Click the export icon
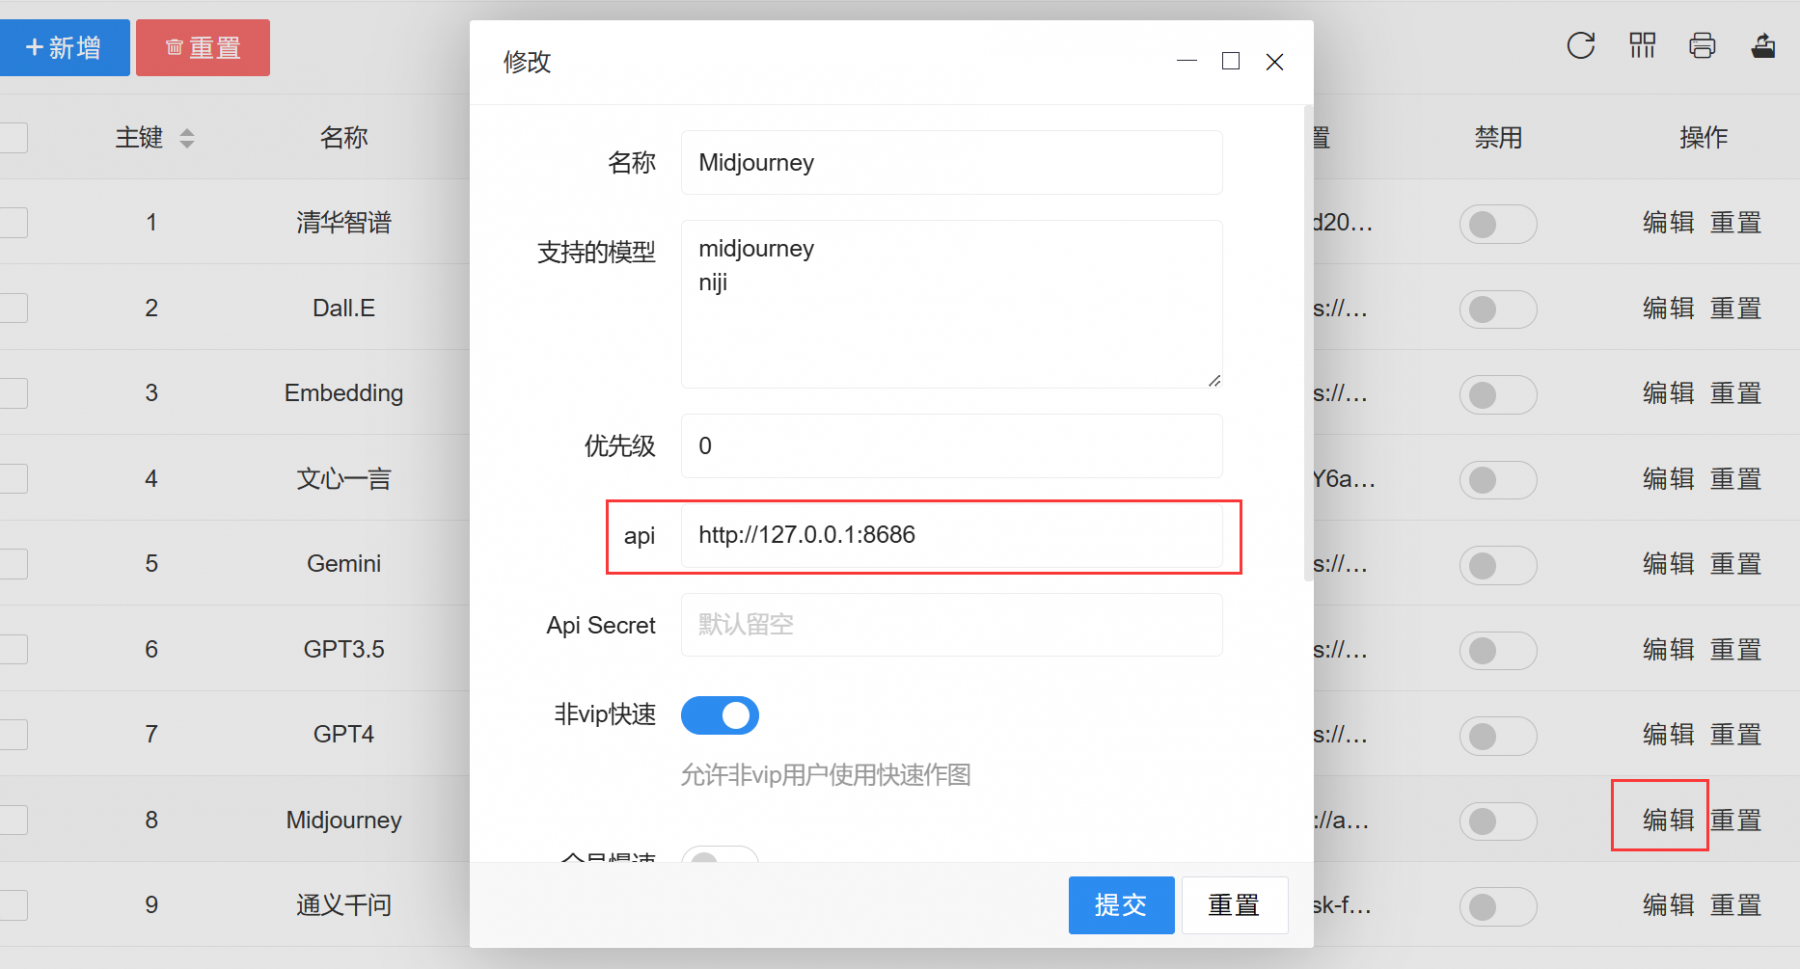Screen dimensions: 1800x969 tap(1763, 46)
